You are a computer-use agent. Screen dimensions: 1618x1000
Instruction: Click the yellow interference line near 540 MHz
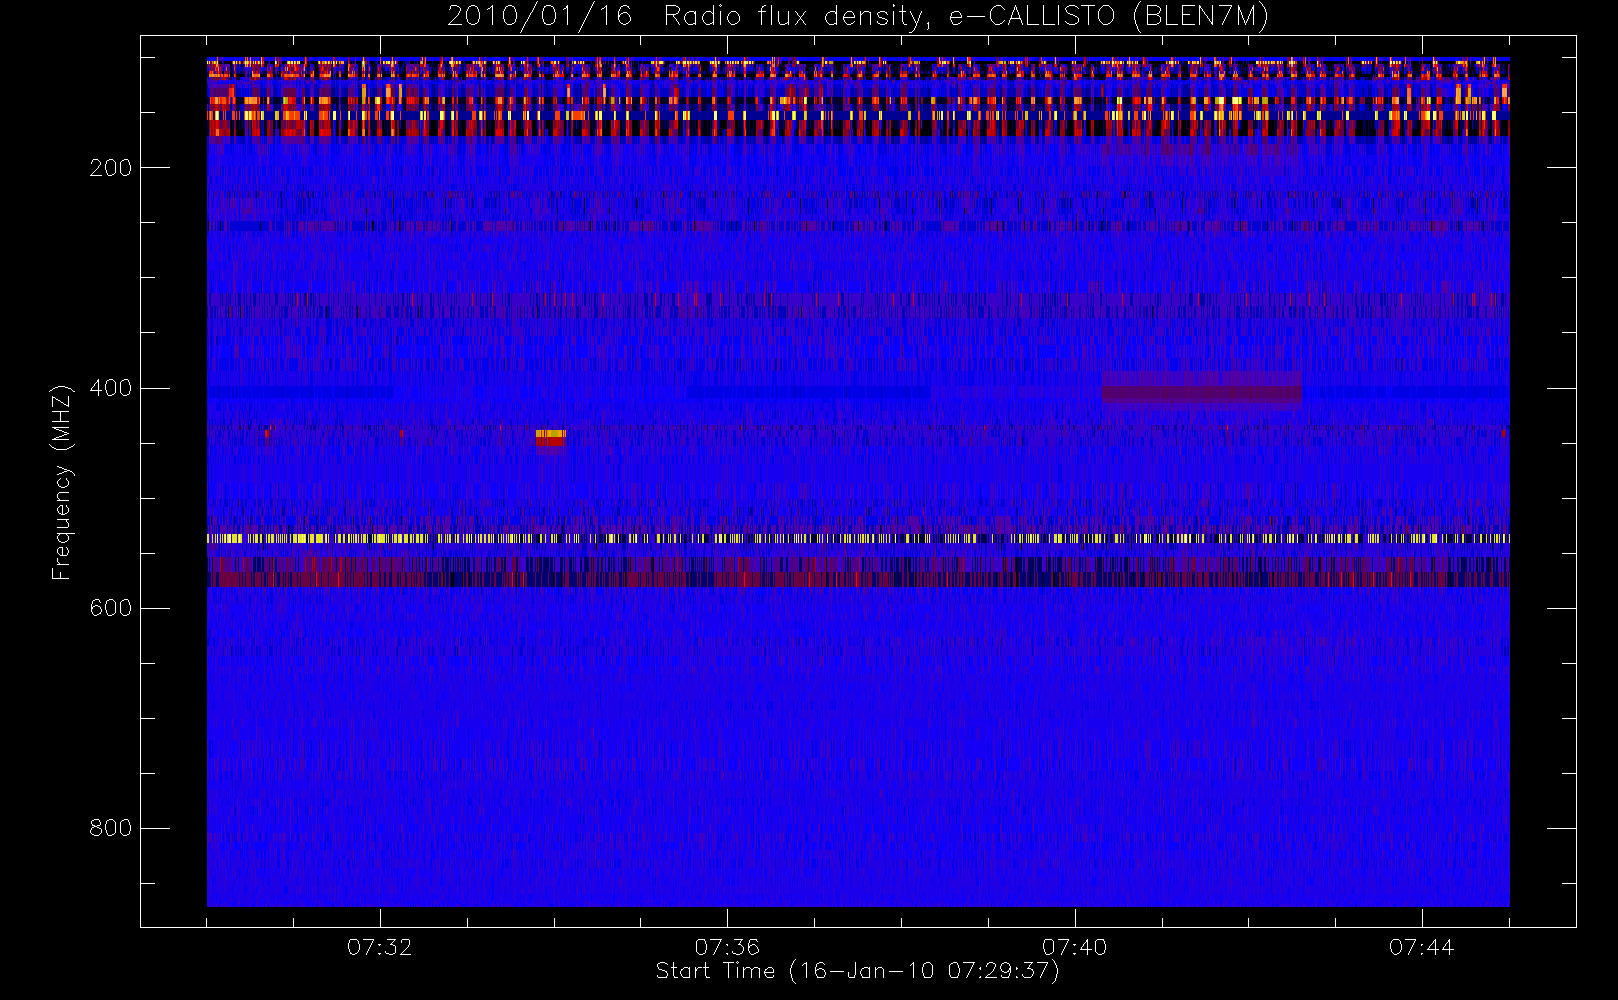tap(858, 539)
